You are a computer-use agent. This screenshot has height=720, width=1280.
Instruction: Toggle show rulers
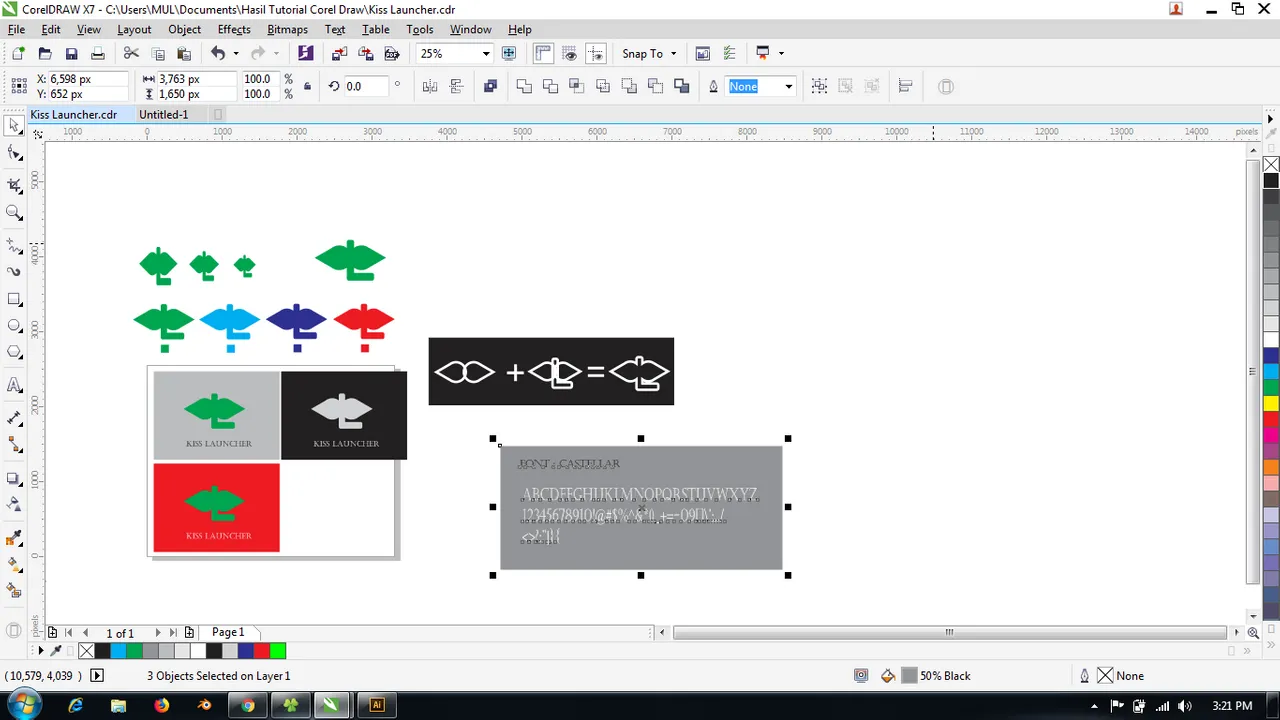point(543,53)
